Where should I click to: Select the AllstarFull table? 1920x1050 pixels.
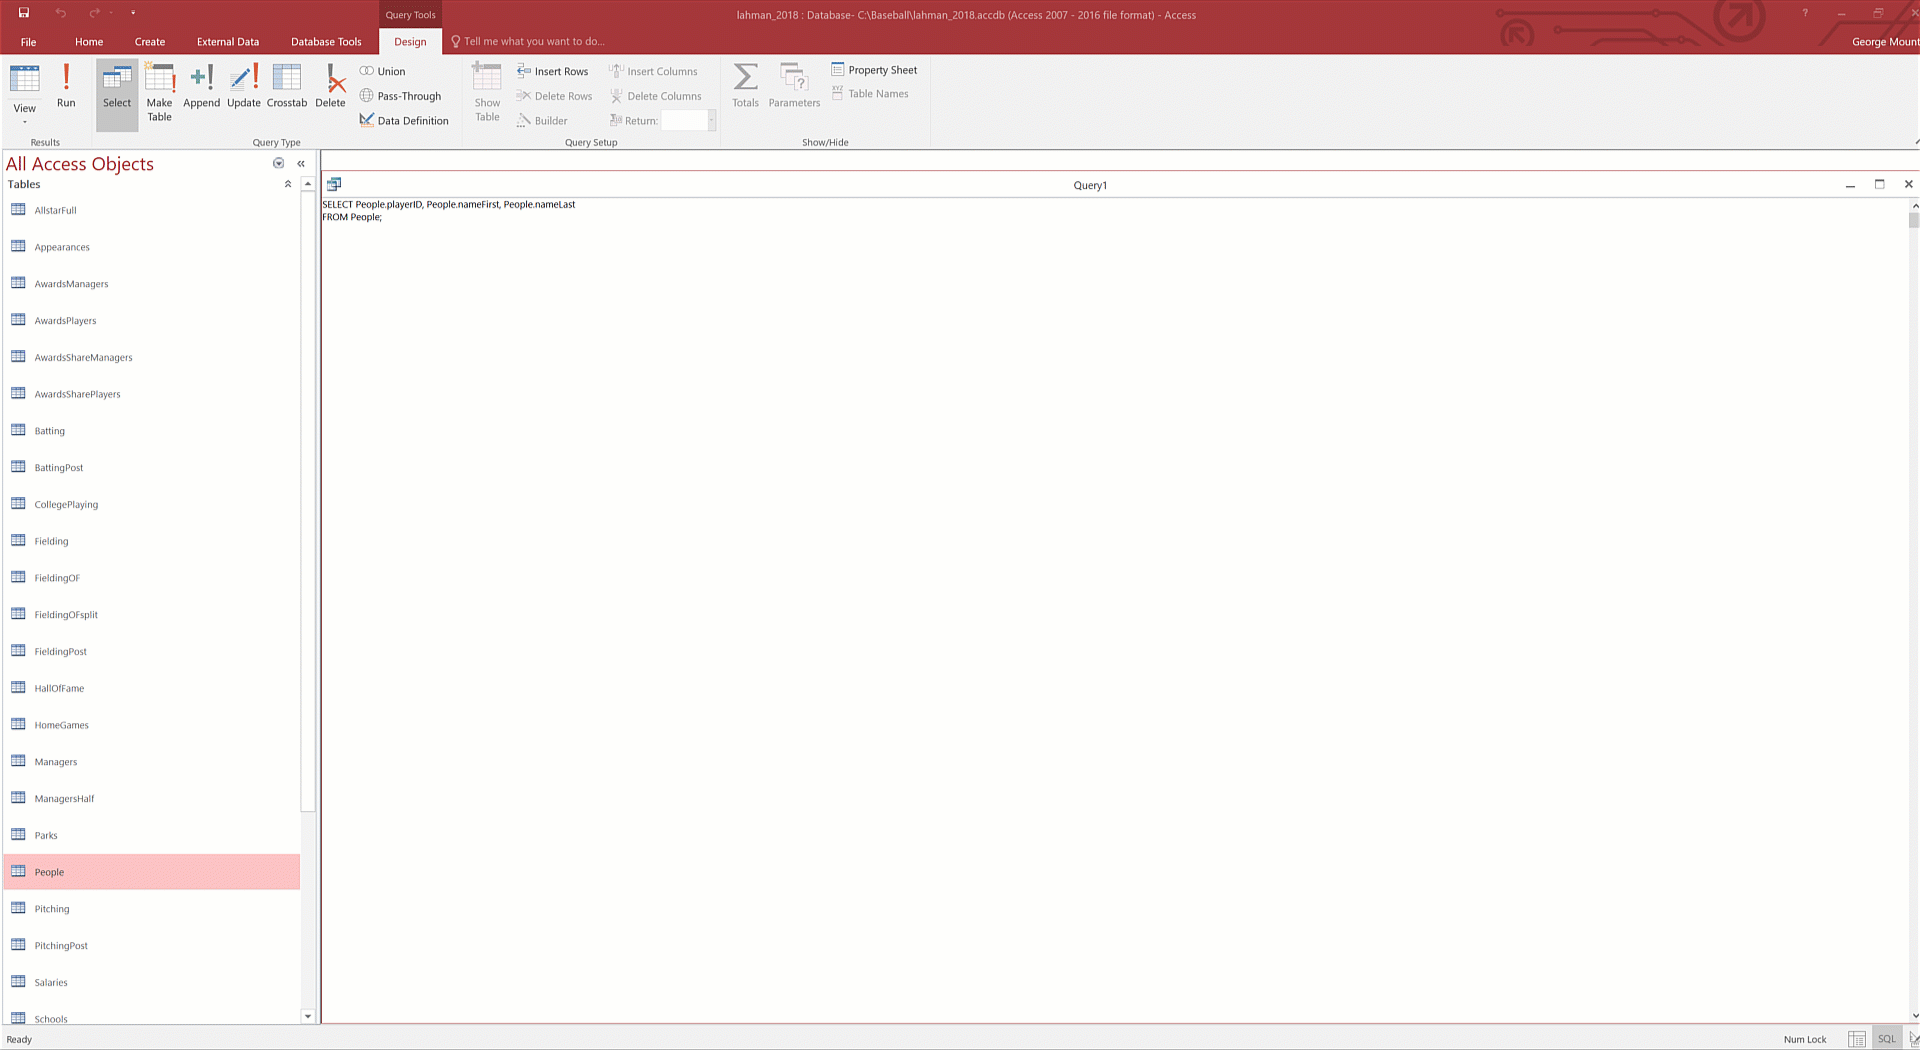(x=152, y=210)
